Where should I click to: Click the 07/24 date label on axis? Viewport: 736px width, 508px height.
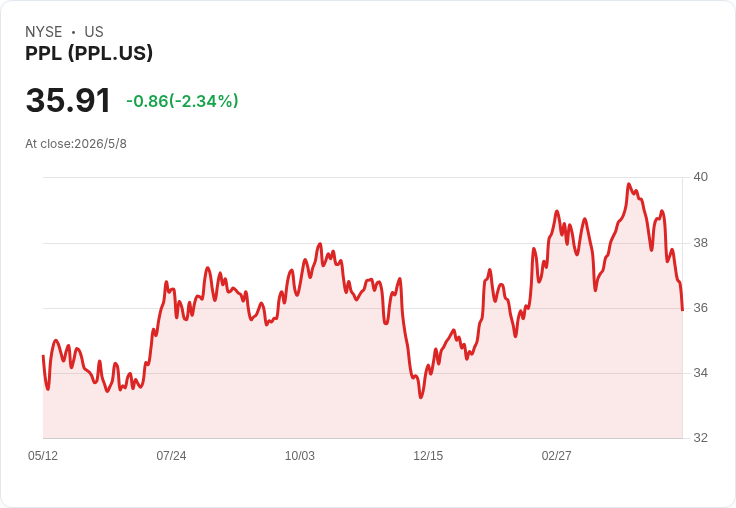coord(171,455)
